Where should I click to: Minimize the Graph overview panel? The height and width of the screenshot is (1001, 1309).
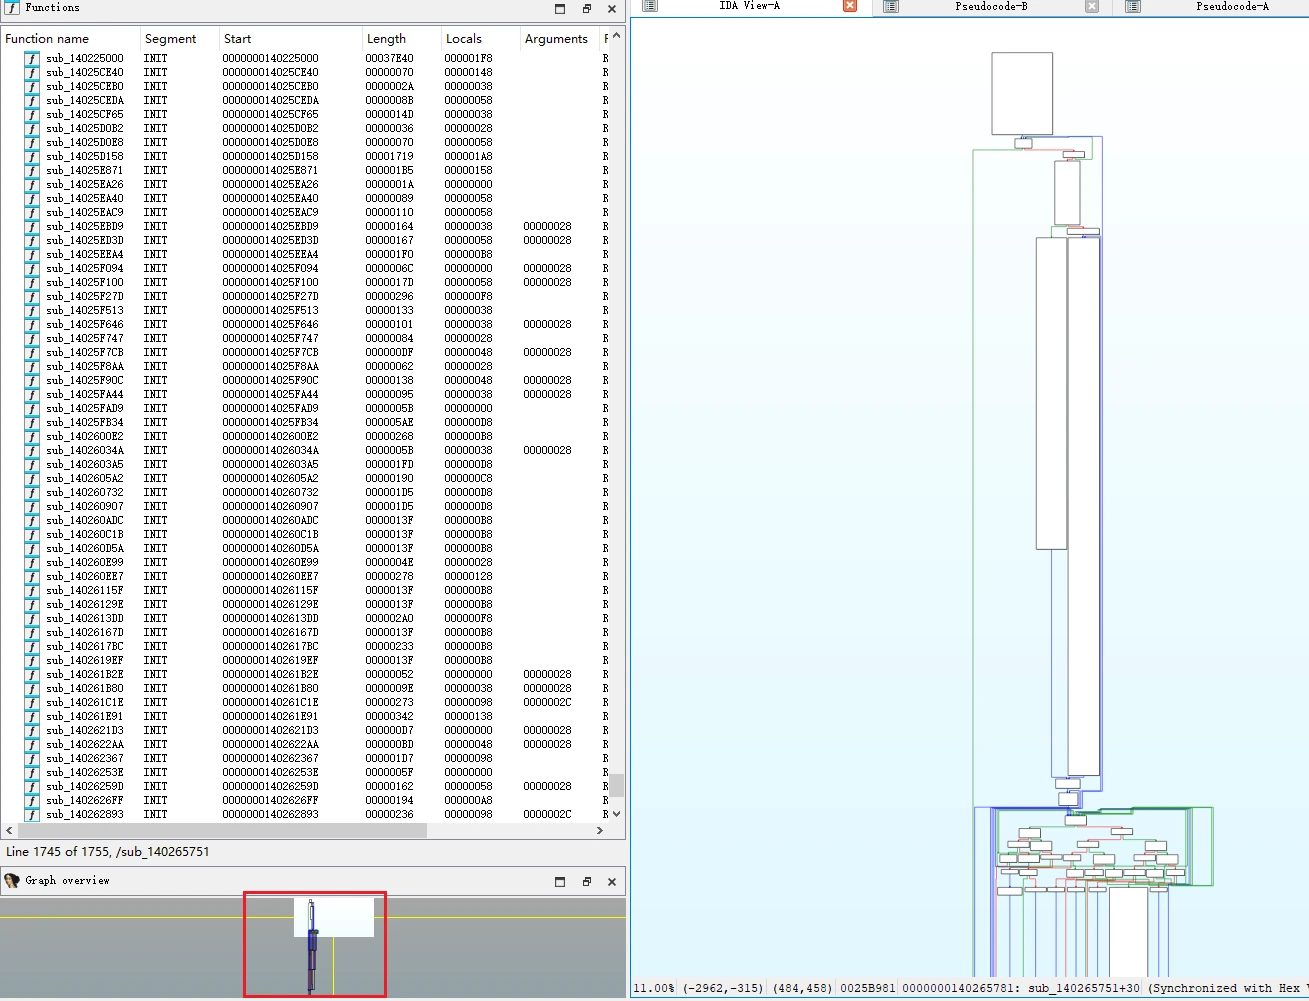coord(560,882)
